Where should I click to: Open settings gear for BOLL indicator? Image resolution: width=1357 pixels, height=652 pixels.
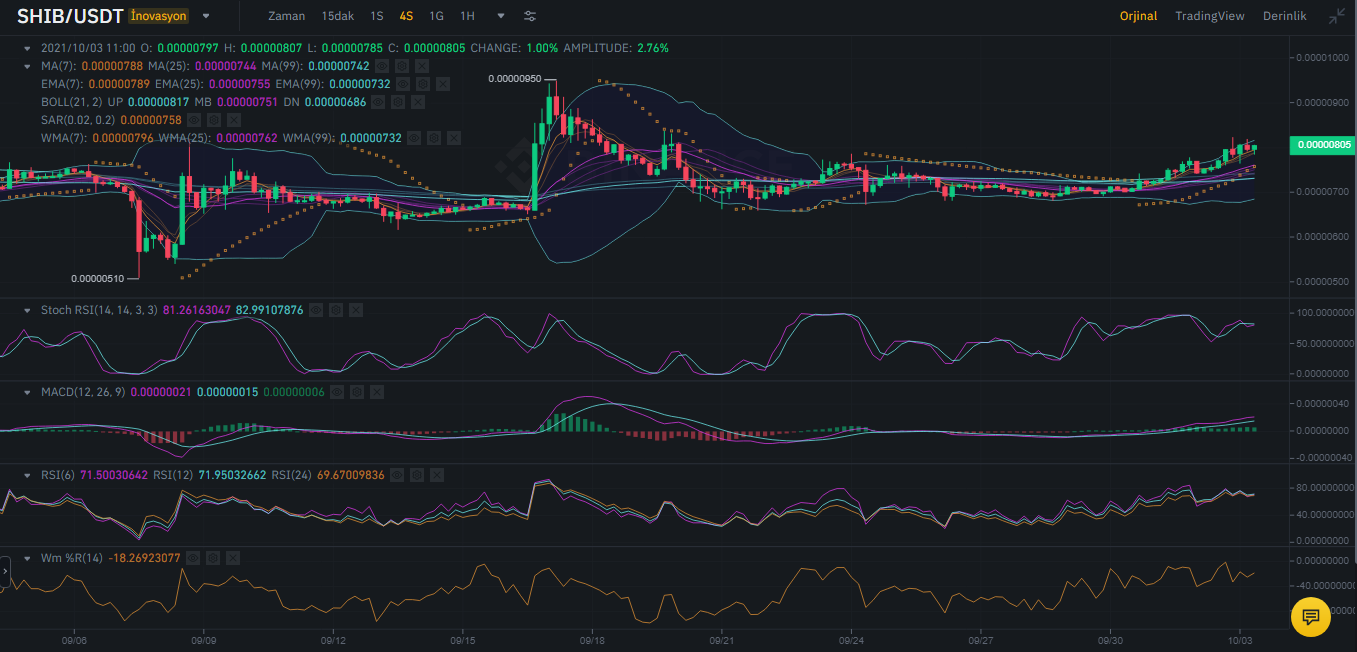(398, 102)
